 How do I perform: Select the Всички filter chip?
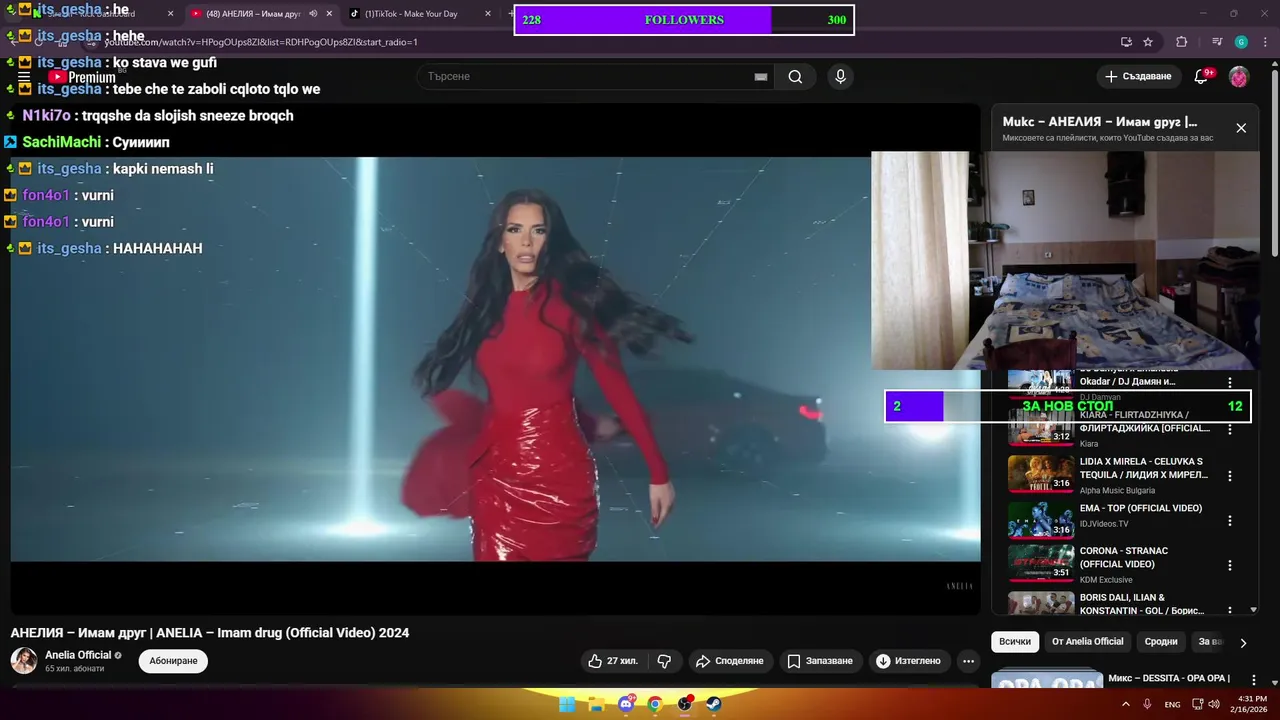1014,642
